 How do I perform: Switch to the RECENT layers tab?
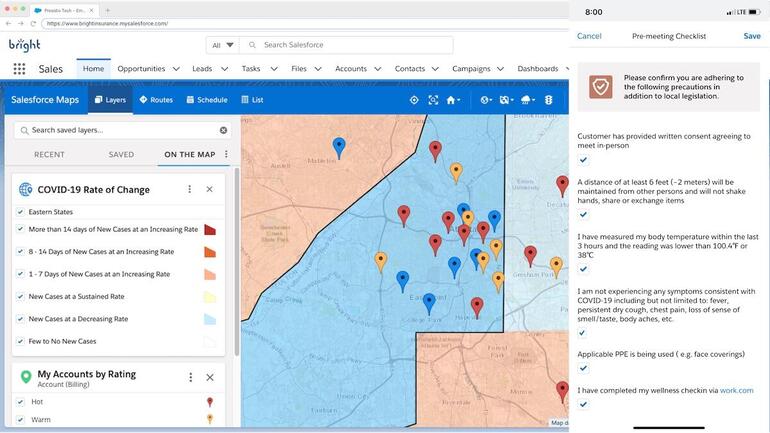[49, 154]
